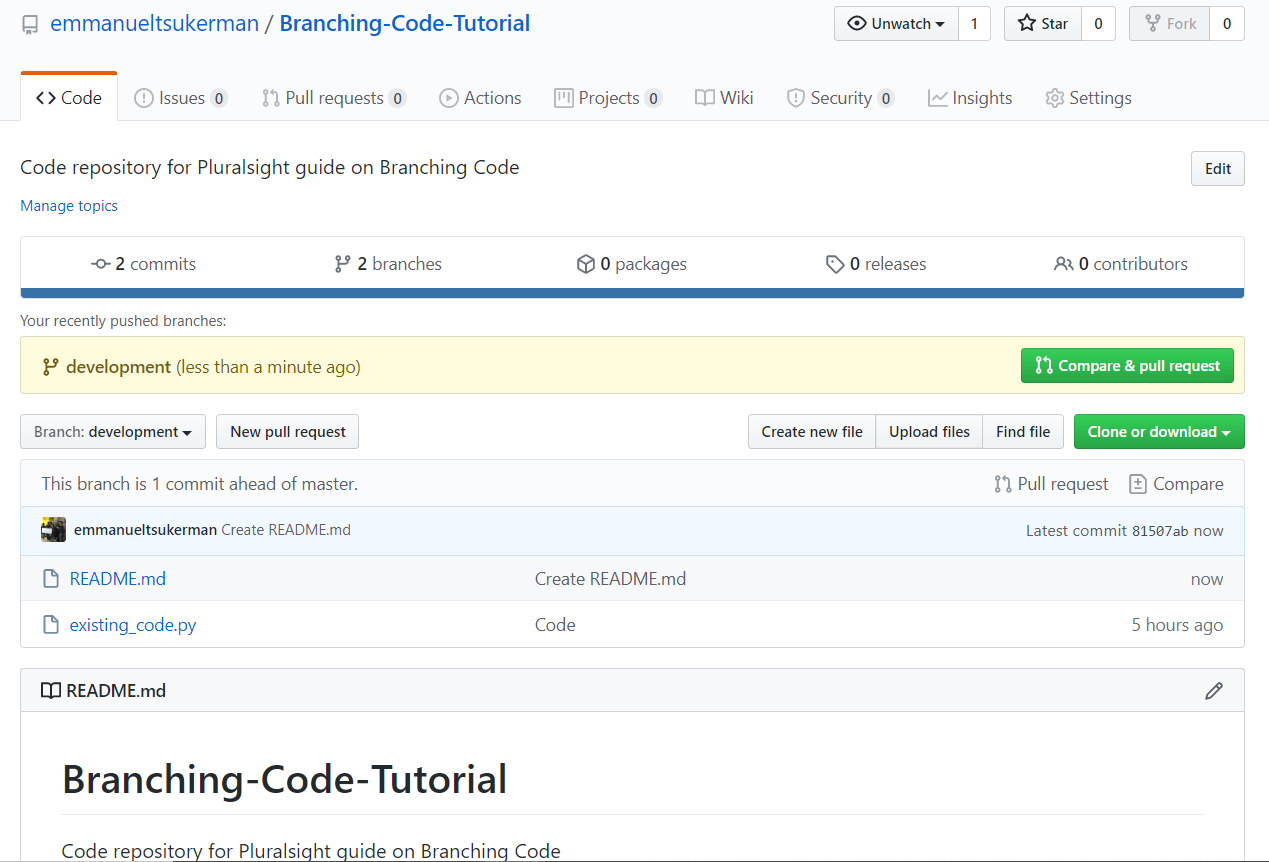The height and width of the screenshot is (862, 1269).
Task: Click the language bar under repository stats
Action: click(x=632, y=293)
